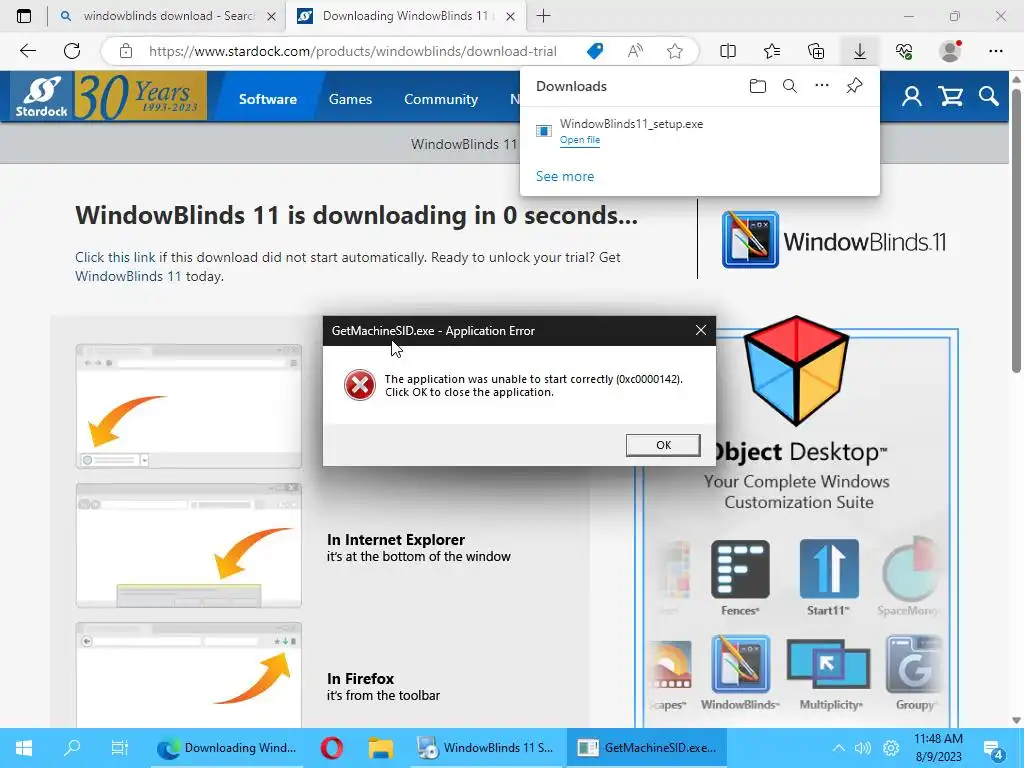Click the page vertical scrollbar thumb
The height and width of the screenshot is (768, 1024).
click(x=1016, y=229)
